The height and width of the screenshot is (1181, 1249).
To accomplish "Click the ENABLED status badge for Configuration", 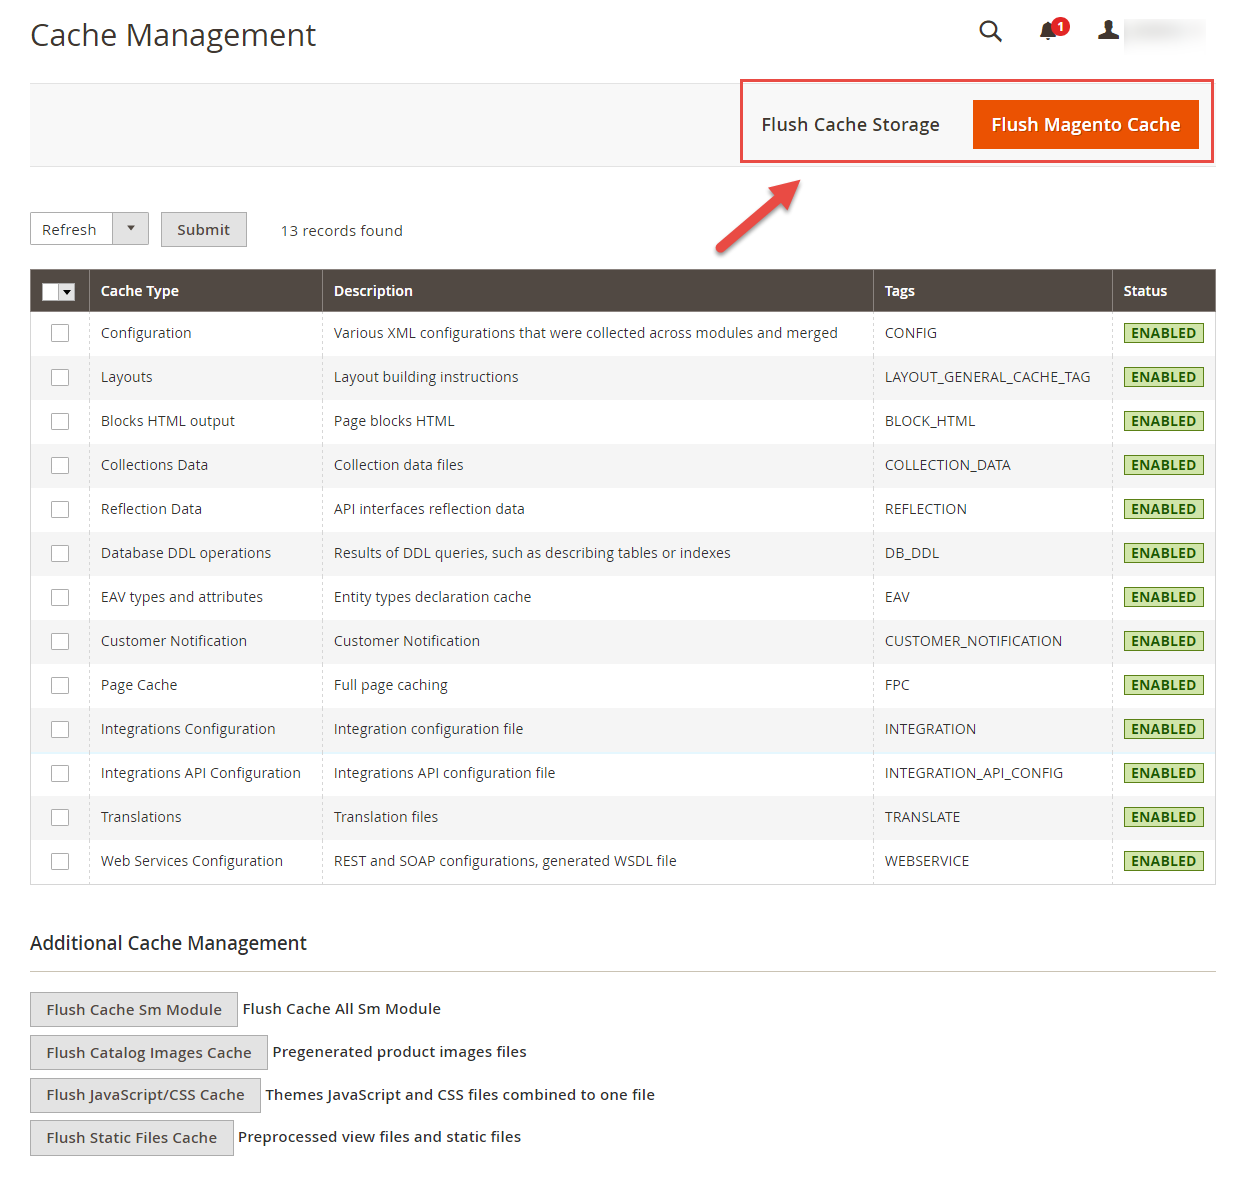I will [1163, 333].
